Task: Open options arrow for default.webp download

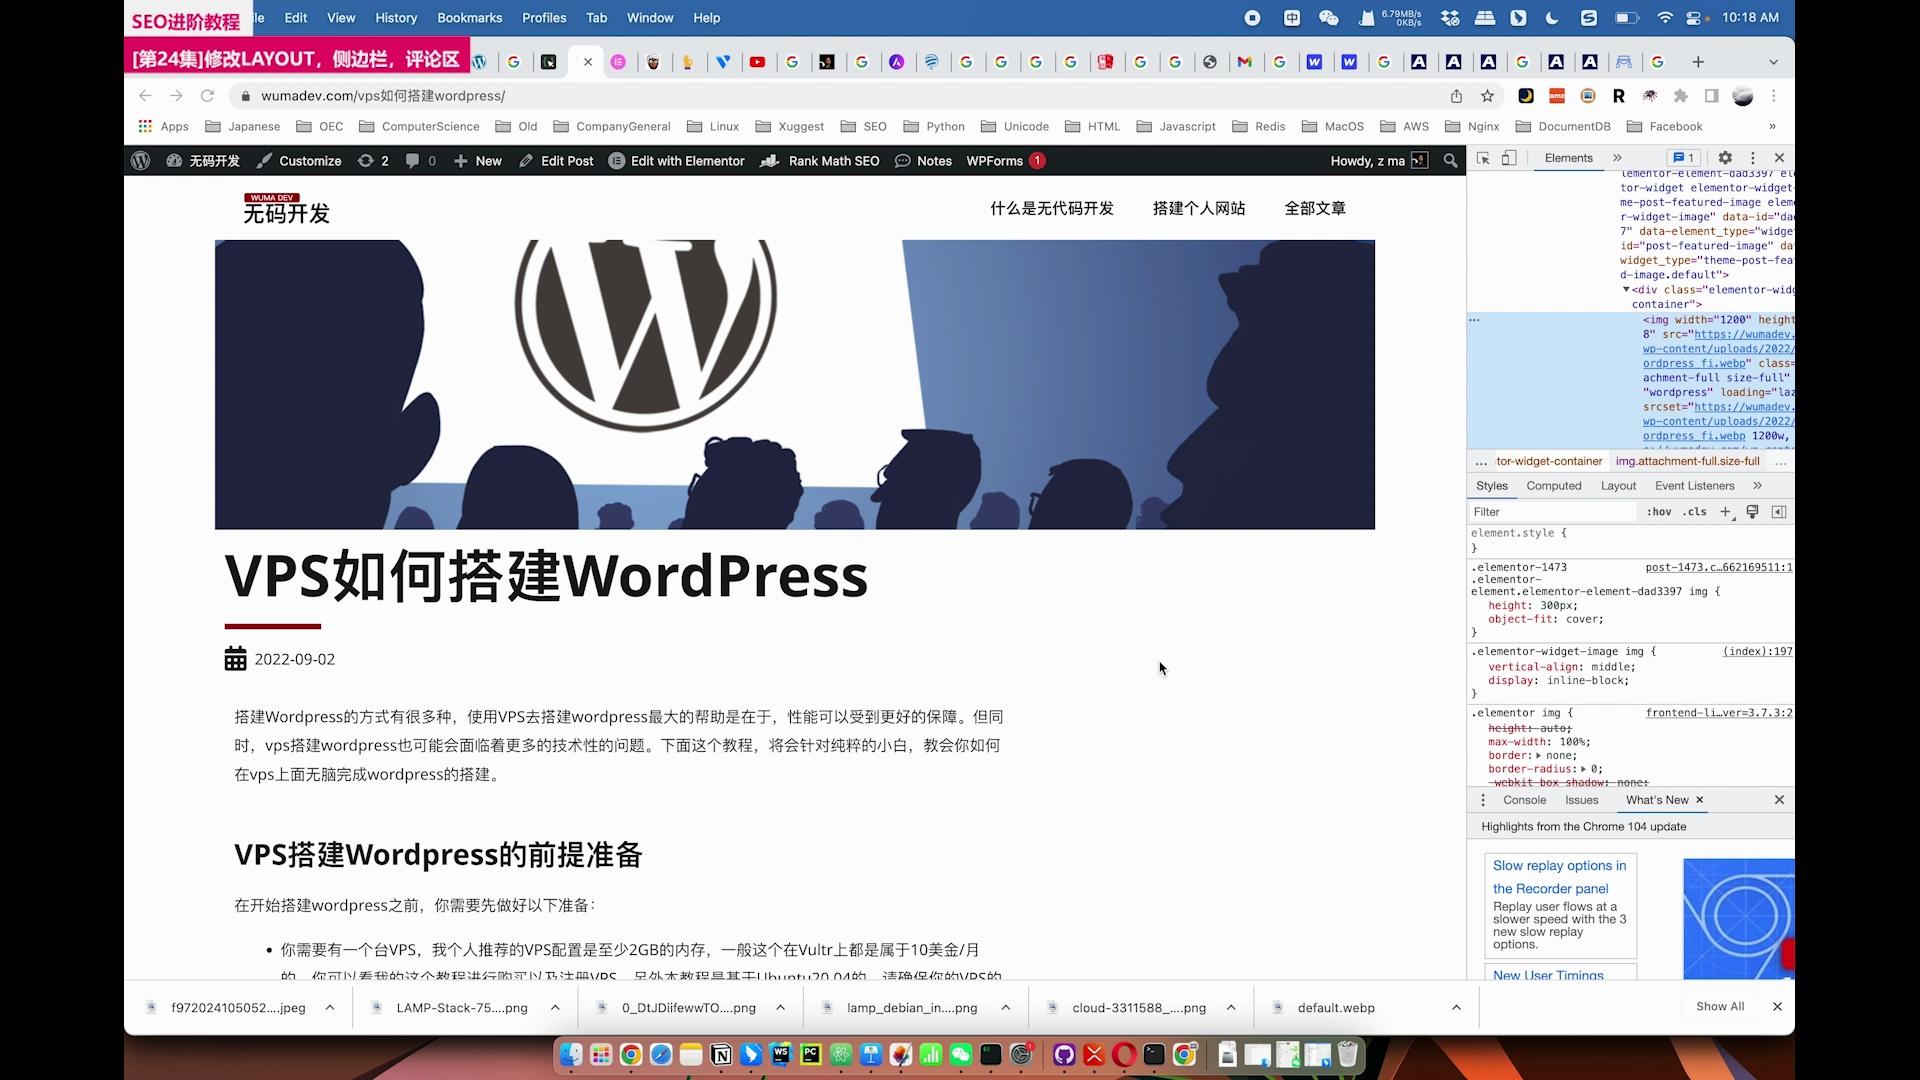Action: click(1456, 1008)
